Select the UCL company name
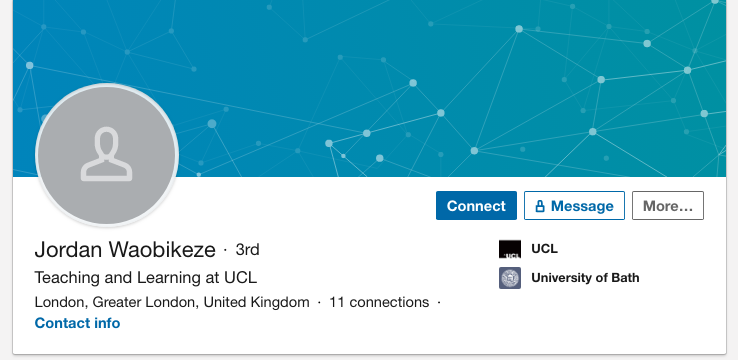Screen dimensions: 738x360 coord(545,248)
